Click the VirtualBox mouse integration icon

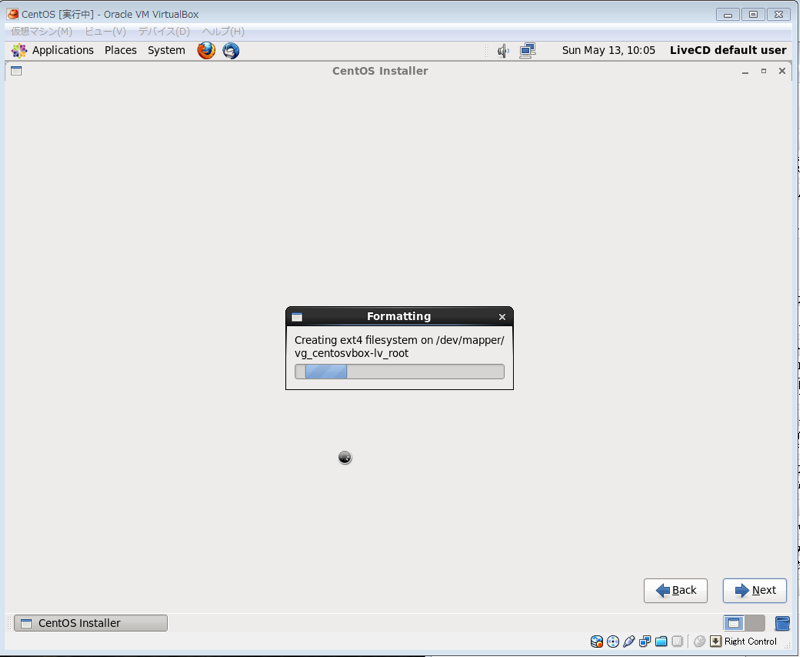tap(699, 642)
